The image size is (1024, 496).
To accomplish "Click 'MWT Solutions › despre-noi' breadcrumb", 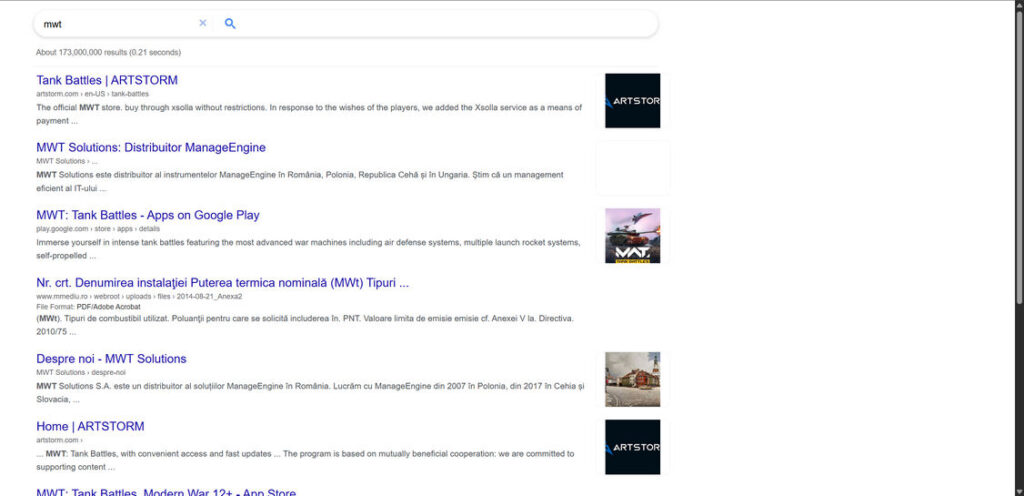I will (x=81, y=372).
